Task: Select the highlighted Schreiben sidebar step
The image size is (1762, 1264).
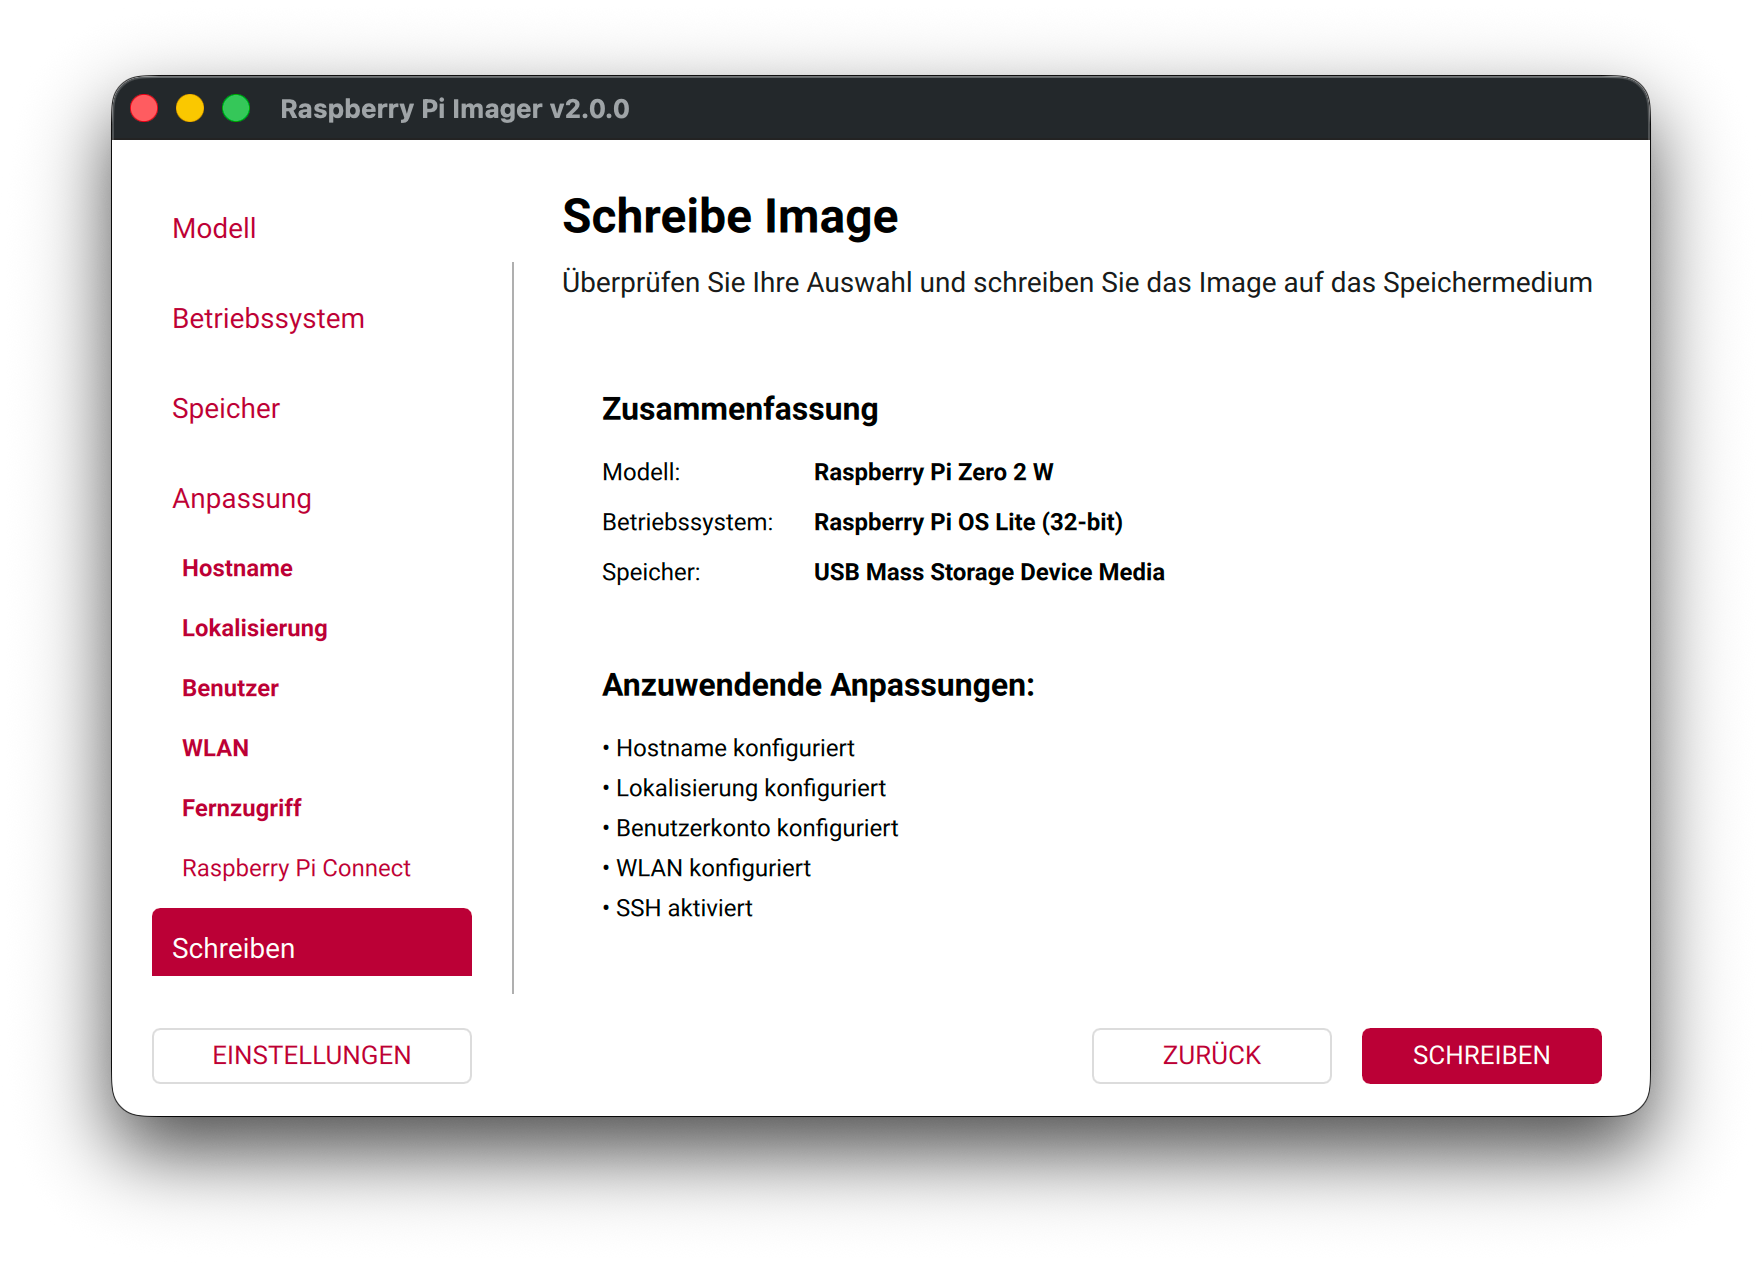Action: tap(311, 944)
